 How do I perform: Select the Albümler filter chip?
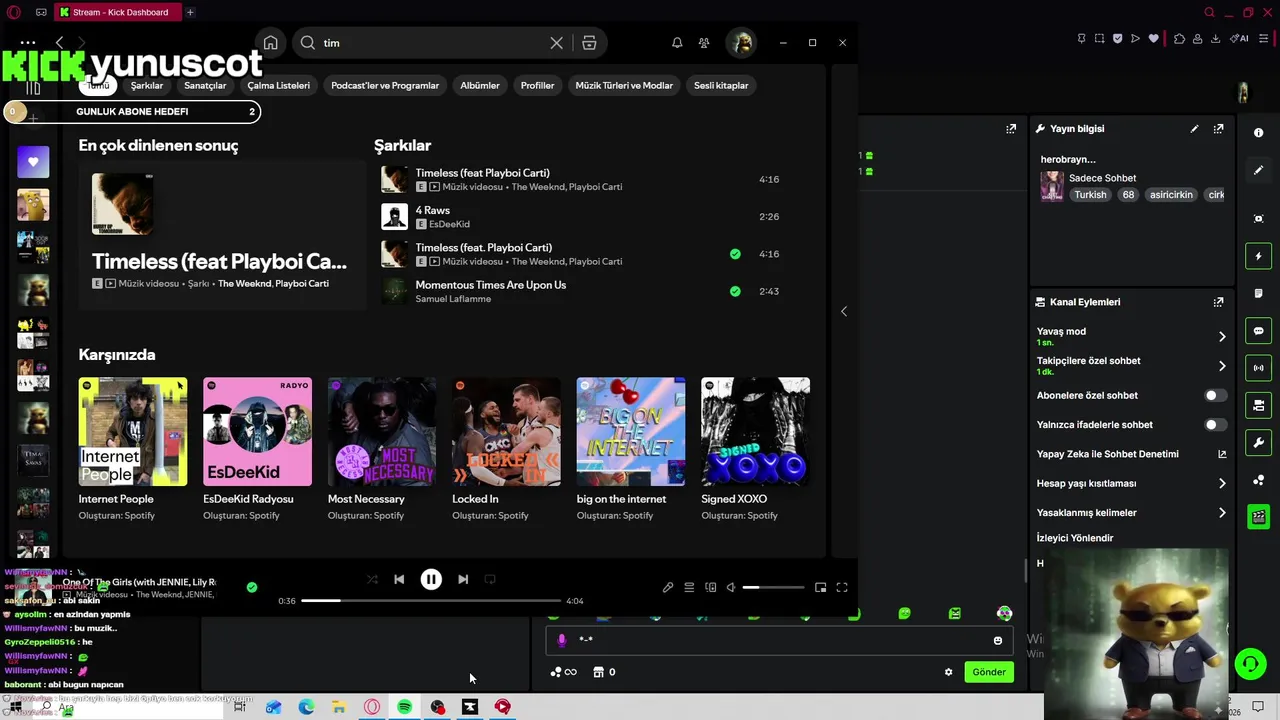[480, 85]
